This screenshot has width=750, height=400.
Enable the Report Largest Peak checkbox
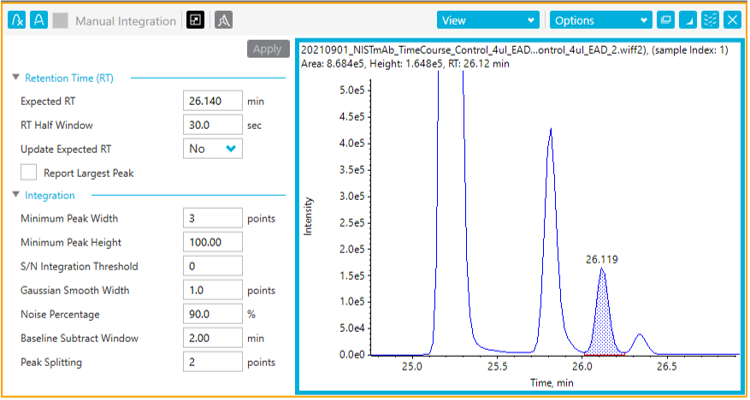pos(29,172)
